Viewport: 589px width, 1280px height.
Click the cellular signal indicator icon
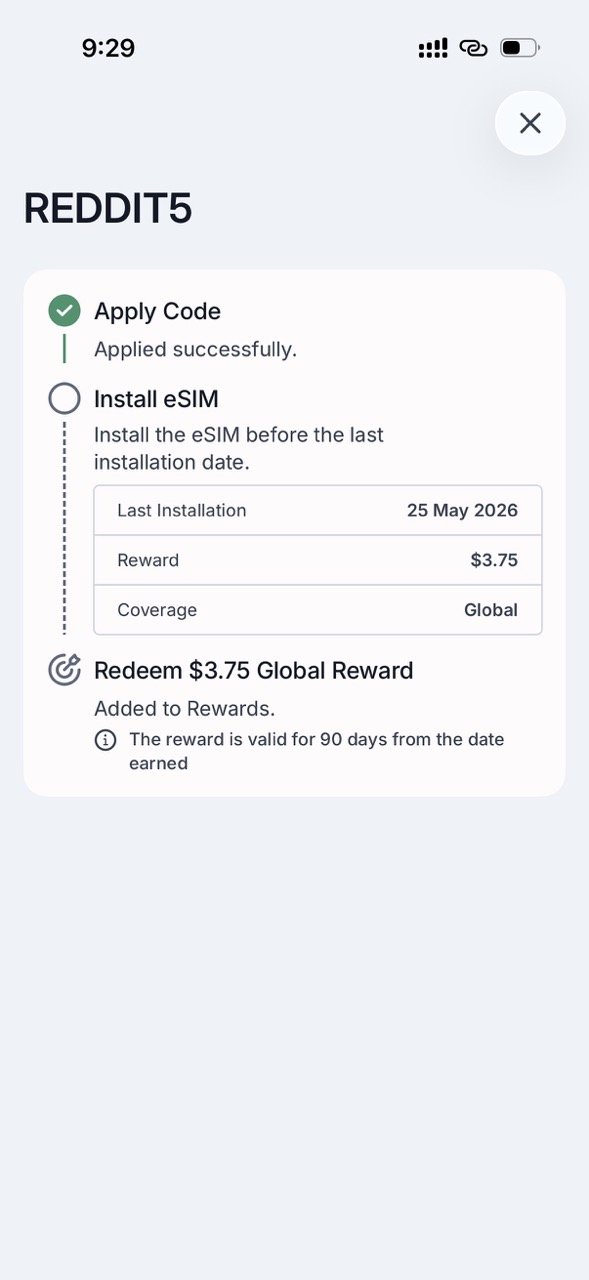click(431, 47)
